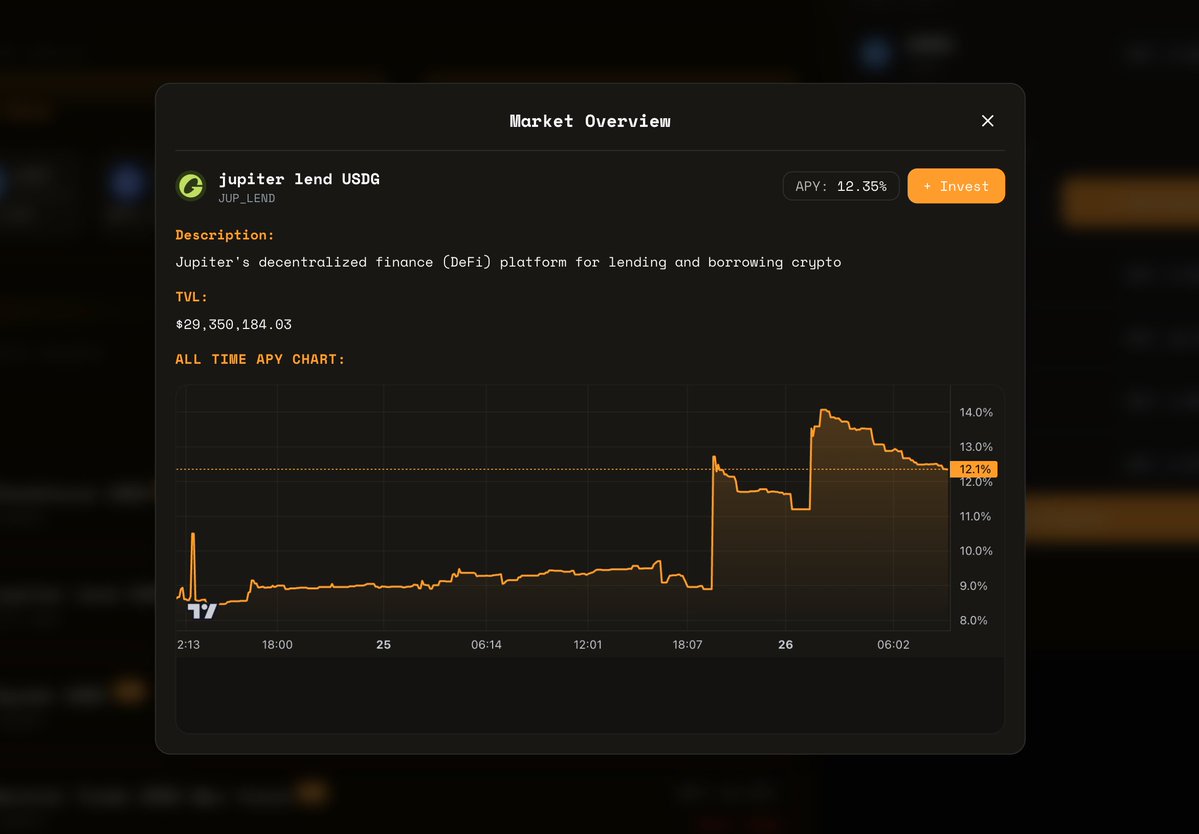The height and width of the screenshot is (834, 1199).
Task: Click the 12.1% current value price label
Action: coord(973,469)
